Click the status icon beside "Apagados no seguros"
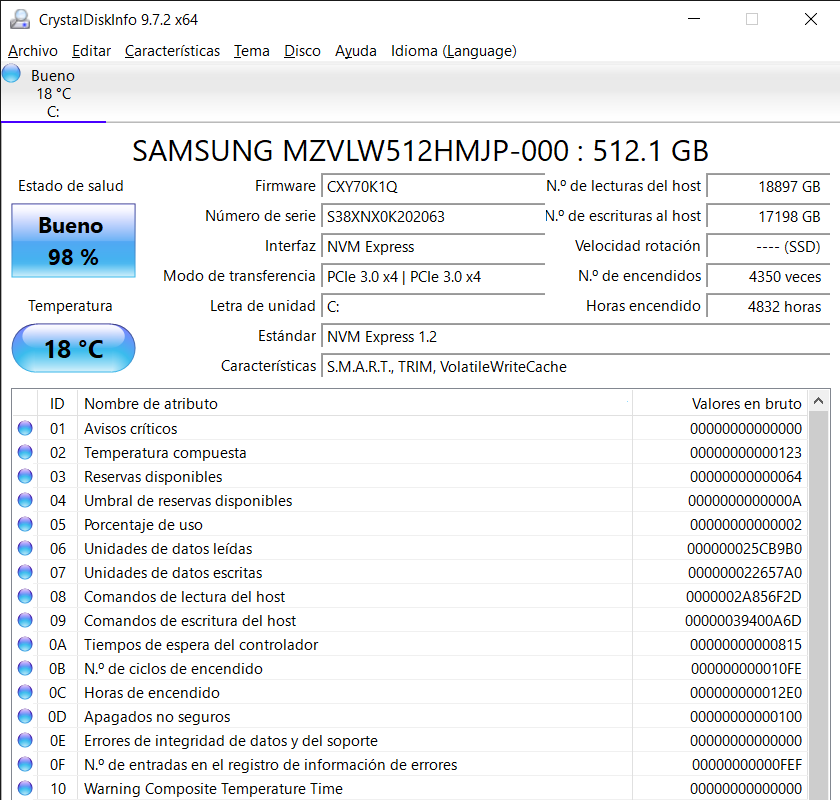The height and width of the screenshot is (800, 840). click(x=24, y=717)
